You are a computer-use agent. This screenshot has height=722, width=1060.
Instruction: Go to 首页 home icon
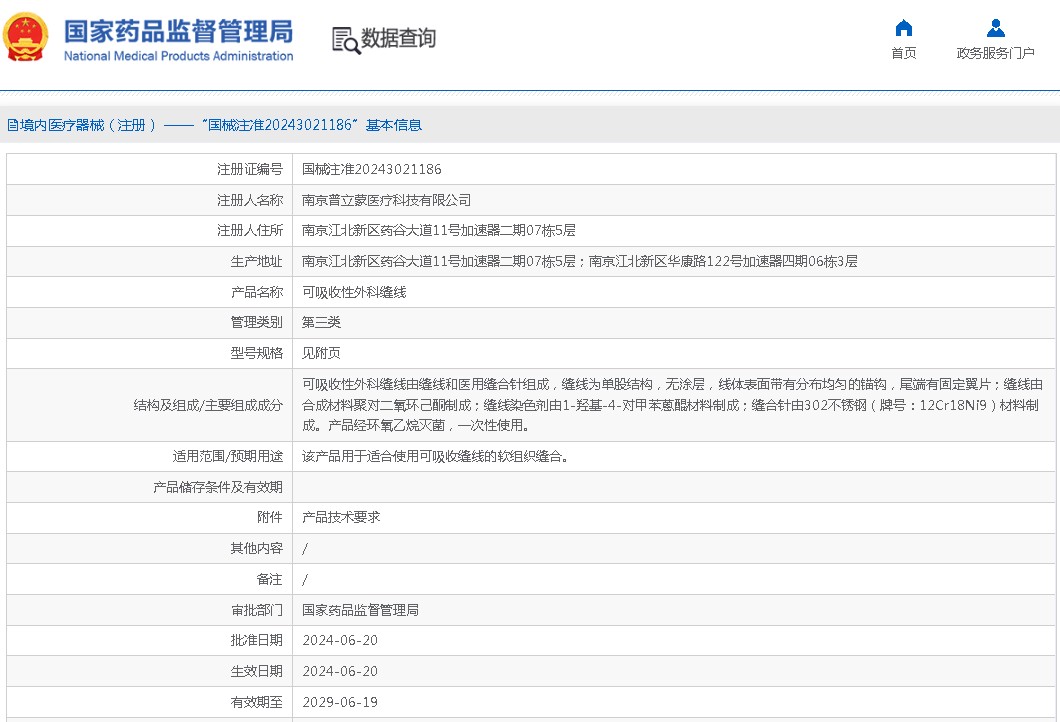click(x=903, y=28)
